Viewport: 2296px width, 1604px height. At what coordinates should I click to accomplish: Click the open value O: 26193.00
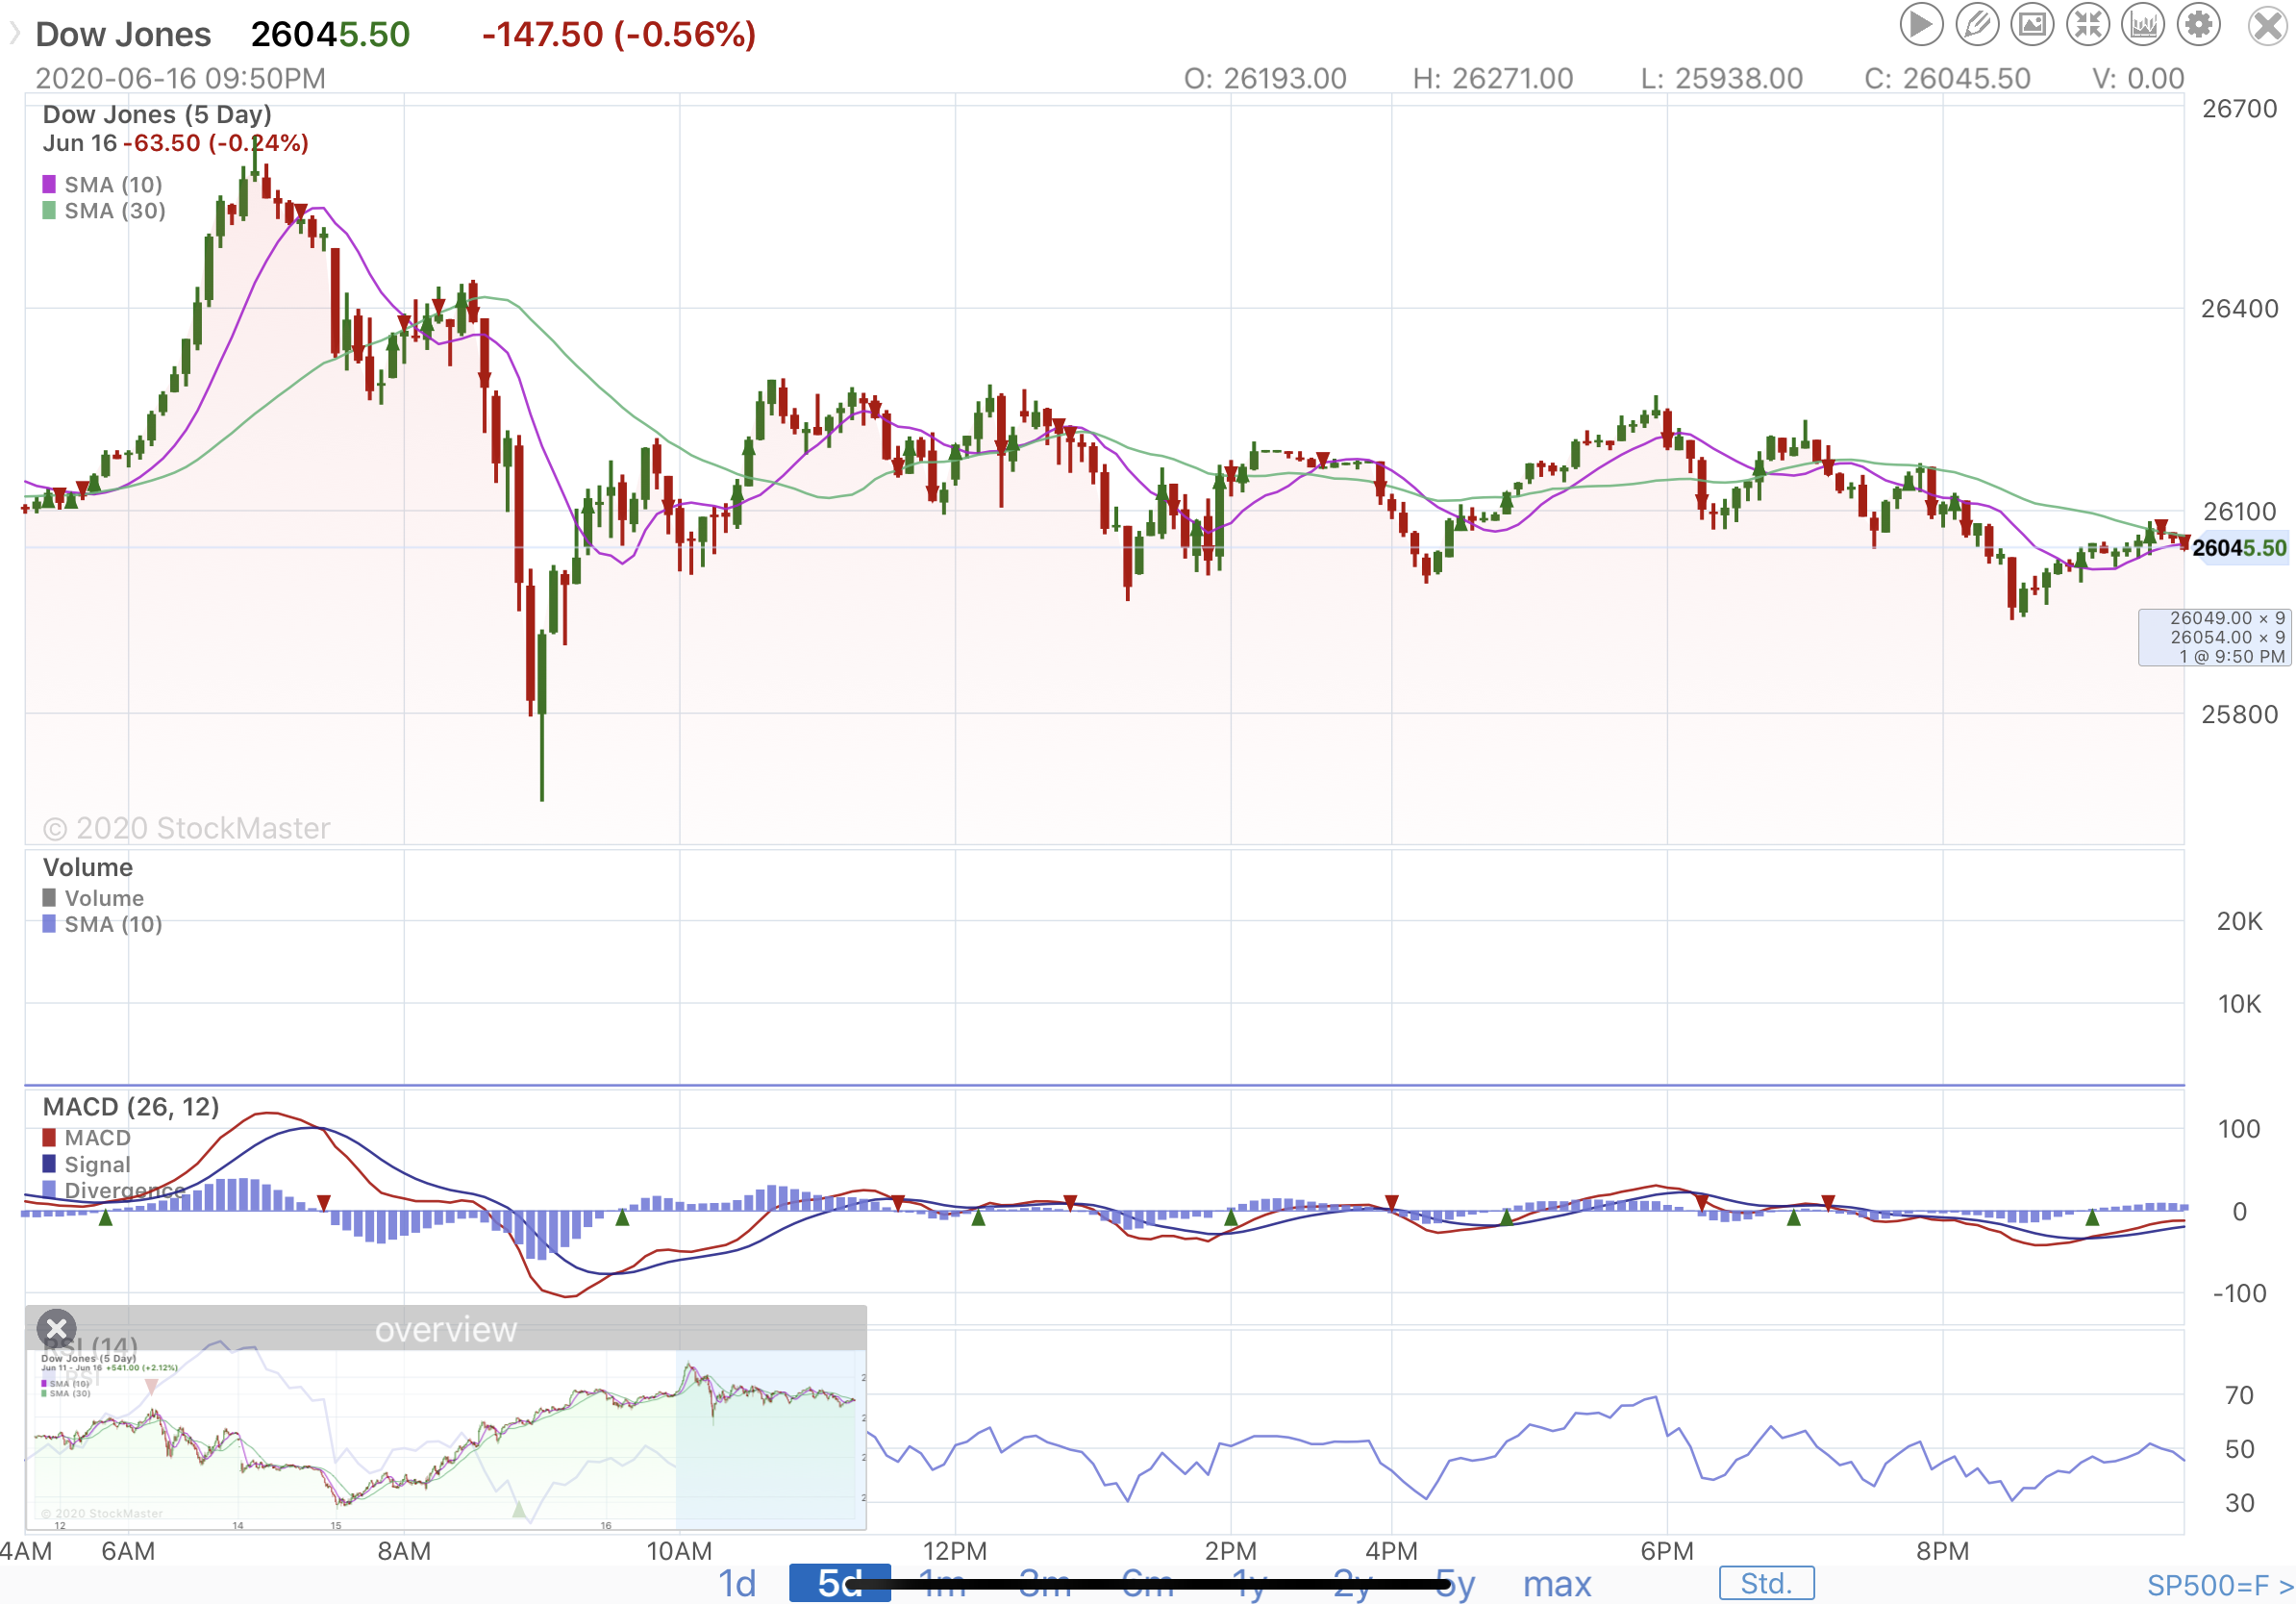(x=1265, y=78)
